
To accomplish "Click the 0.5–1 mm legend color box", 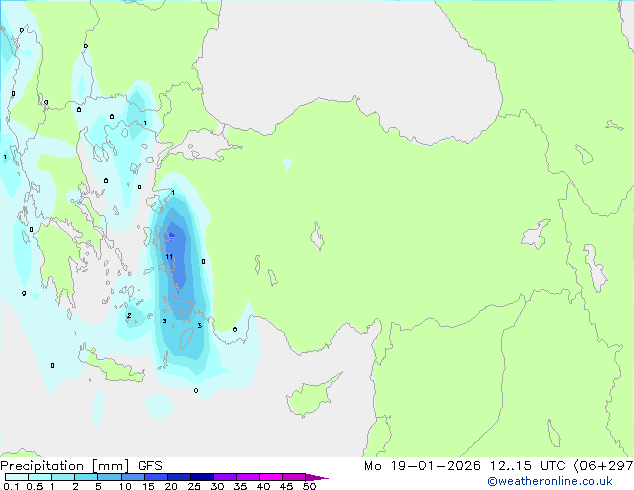I will point(40,477).
